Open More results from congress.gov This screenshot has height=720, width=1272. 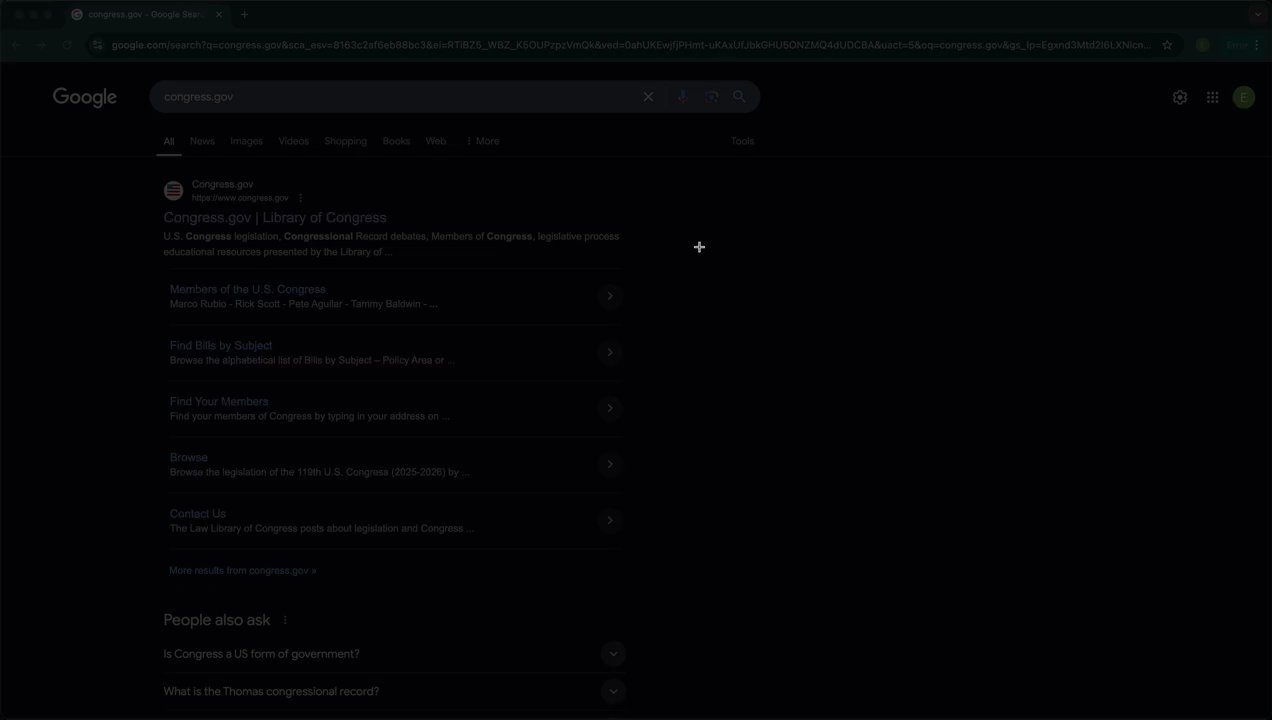point(243,571)
